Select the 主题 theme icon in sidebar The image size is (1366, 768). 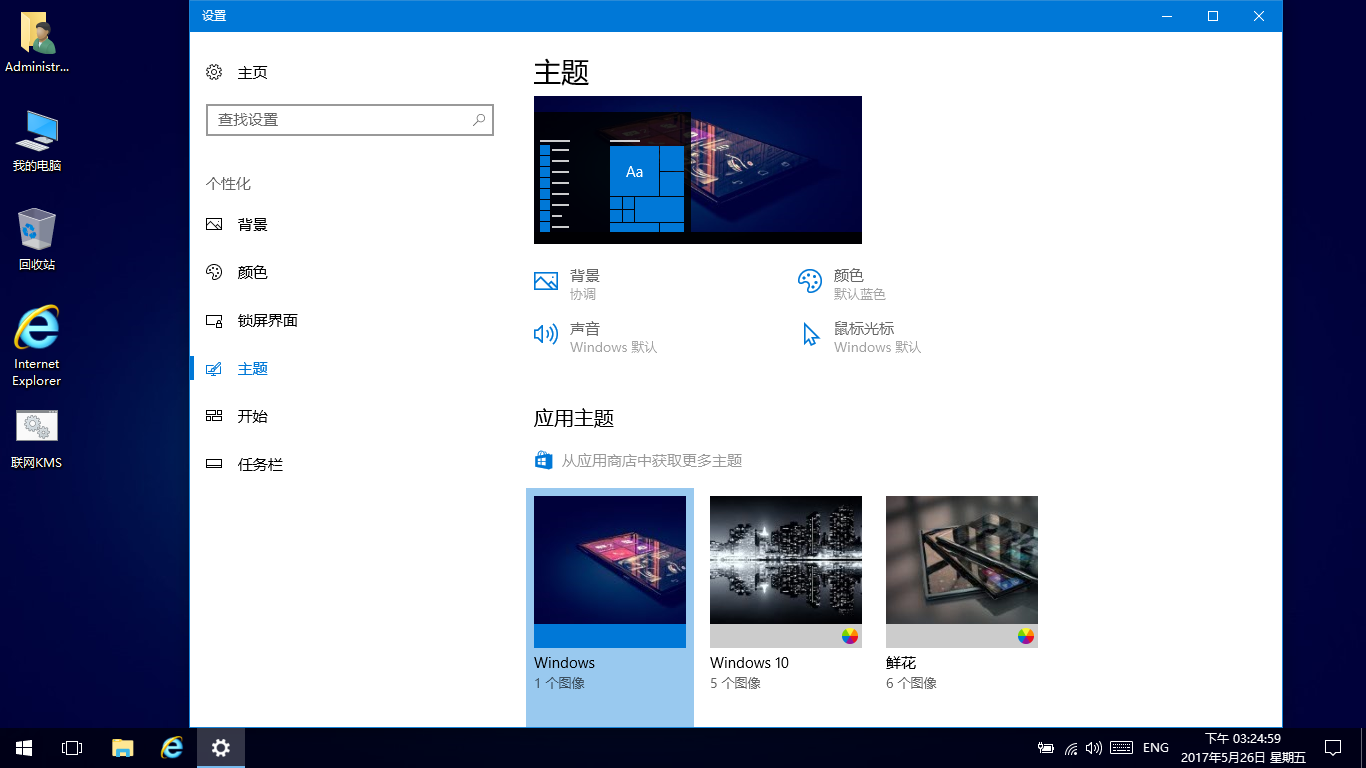214,369
